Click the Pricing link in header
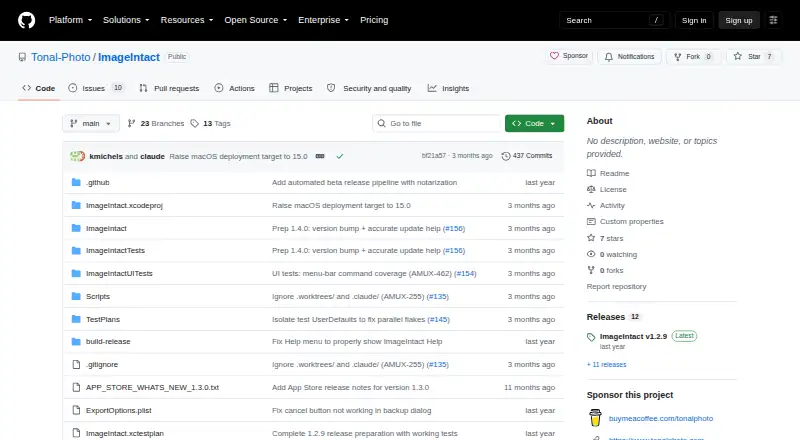This screenshot has width=800, height=440. click(x=374, y=20)
